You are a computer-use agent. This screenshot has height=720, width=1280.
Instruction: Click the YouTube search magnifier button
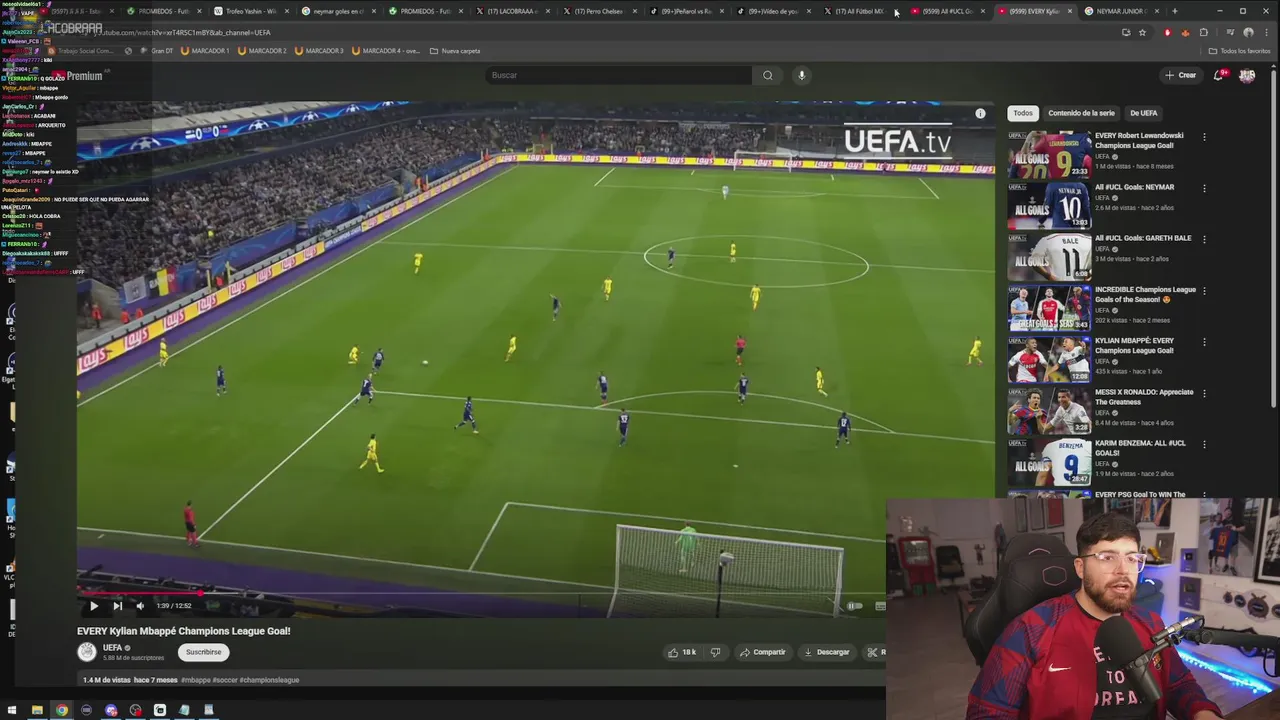tap(768, 75)
